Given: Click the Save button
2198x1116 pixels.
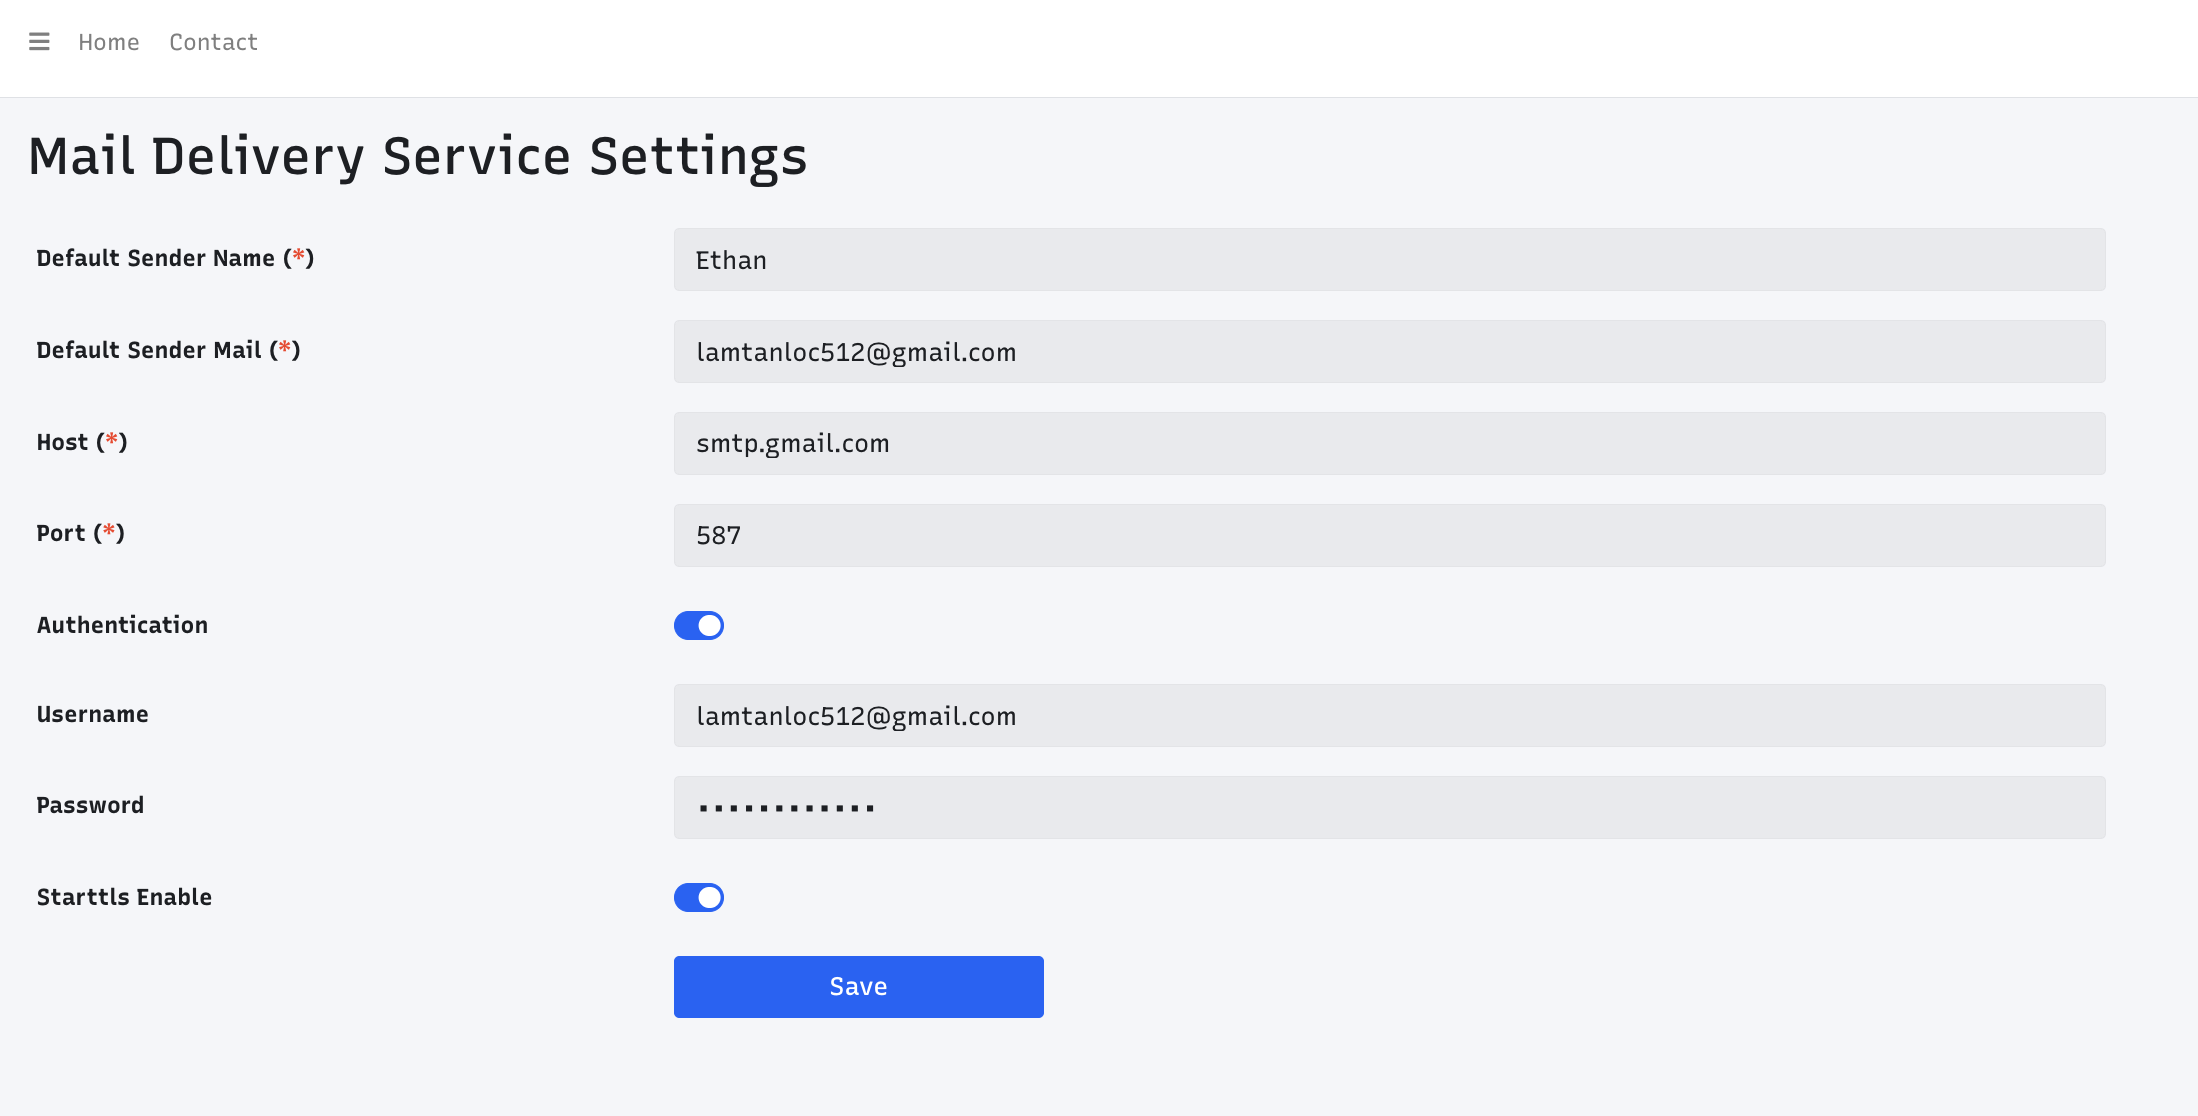Looking at the screenshot, I should point(858,987).
